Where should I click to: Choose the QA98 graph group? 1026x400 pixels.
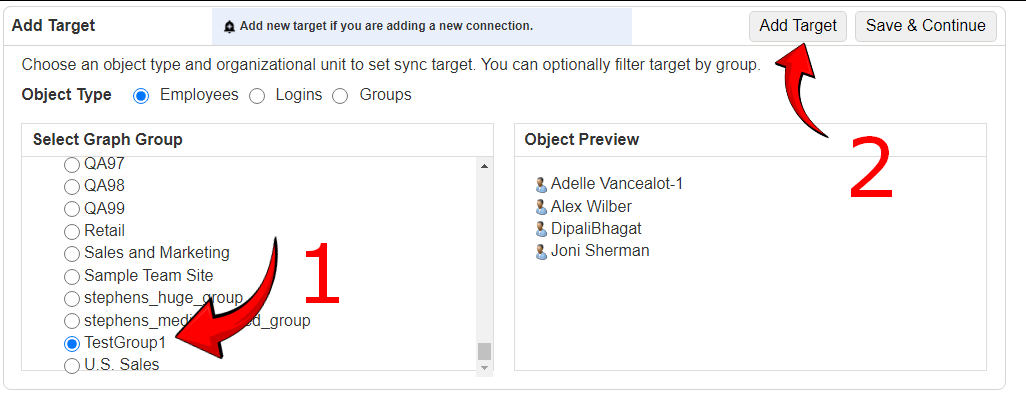72,187
